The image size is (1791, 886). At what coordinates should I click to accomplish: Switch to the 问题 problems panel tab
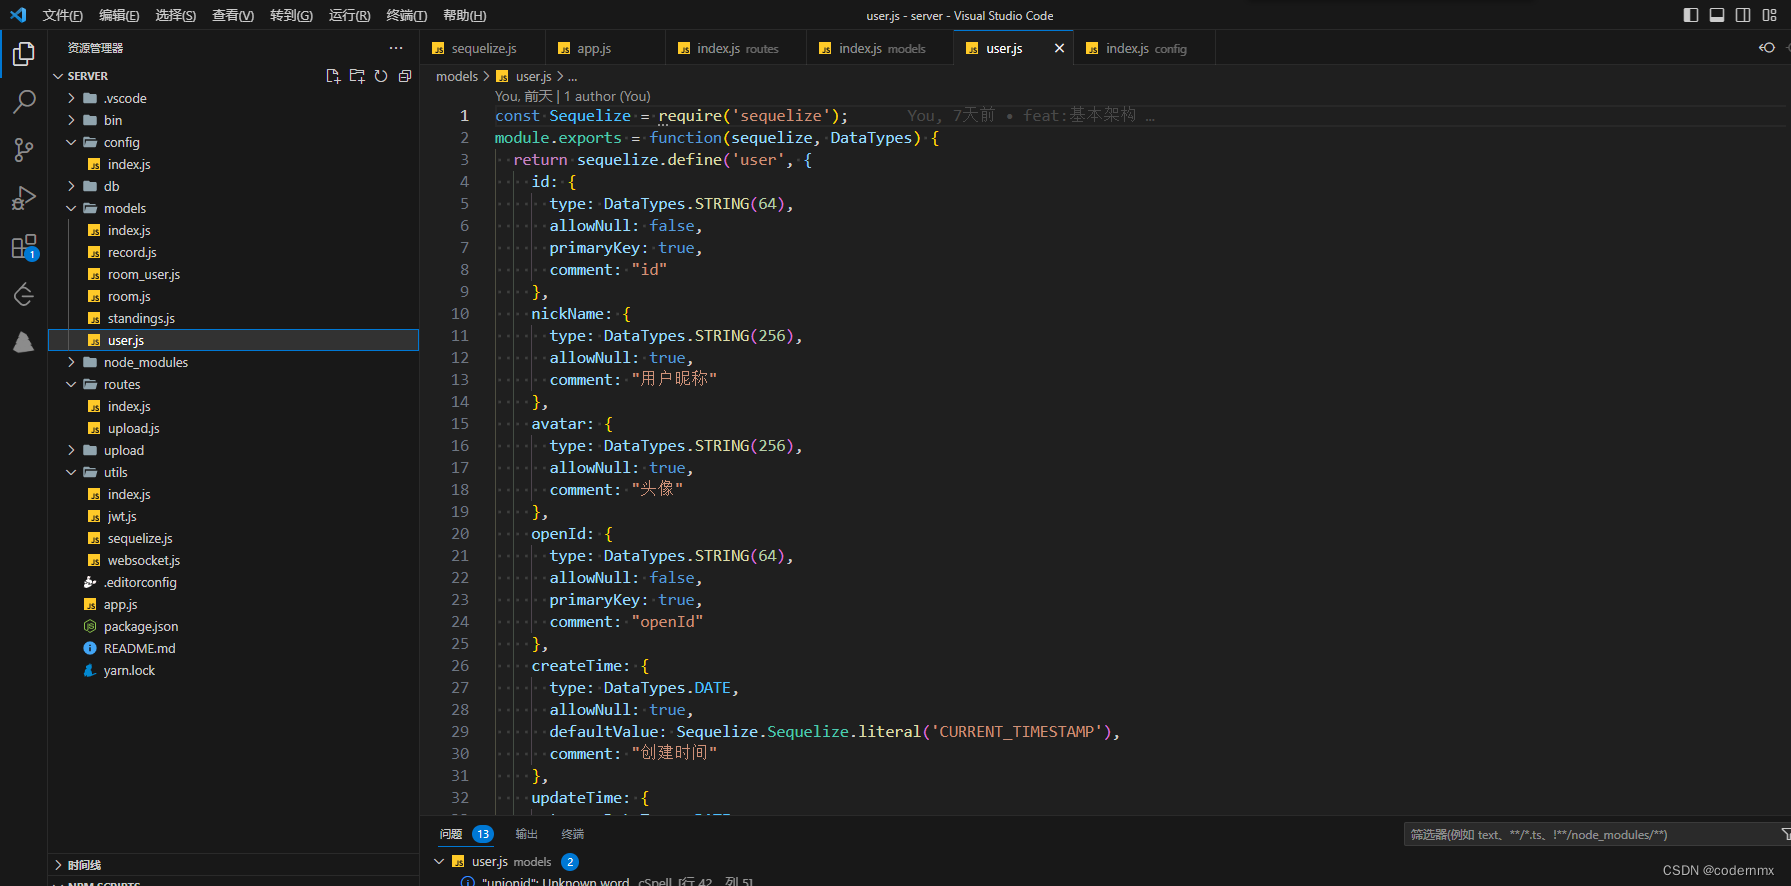click(451, 834)
